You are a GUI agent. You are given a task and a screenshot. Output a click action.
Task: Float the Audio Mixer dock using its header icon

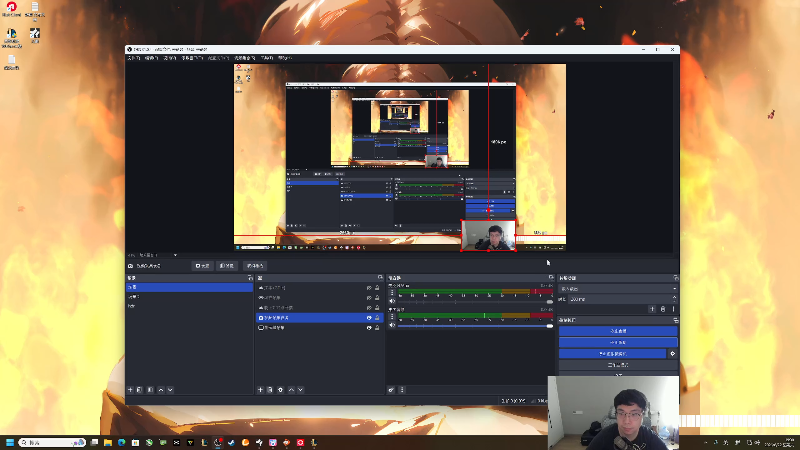click(x=551, y=278)
